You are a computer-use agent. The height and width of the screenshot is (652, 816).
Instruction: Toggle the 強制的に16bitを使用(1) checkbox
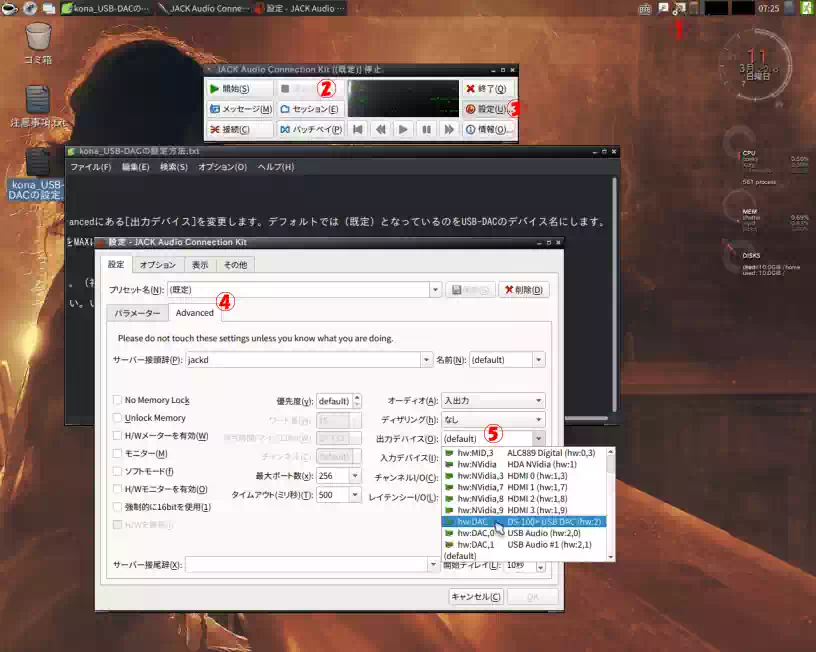point(117,507)
